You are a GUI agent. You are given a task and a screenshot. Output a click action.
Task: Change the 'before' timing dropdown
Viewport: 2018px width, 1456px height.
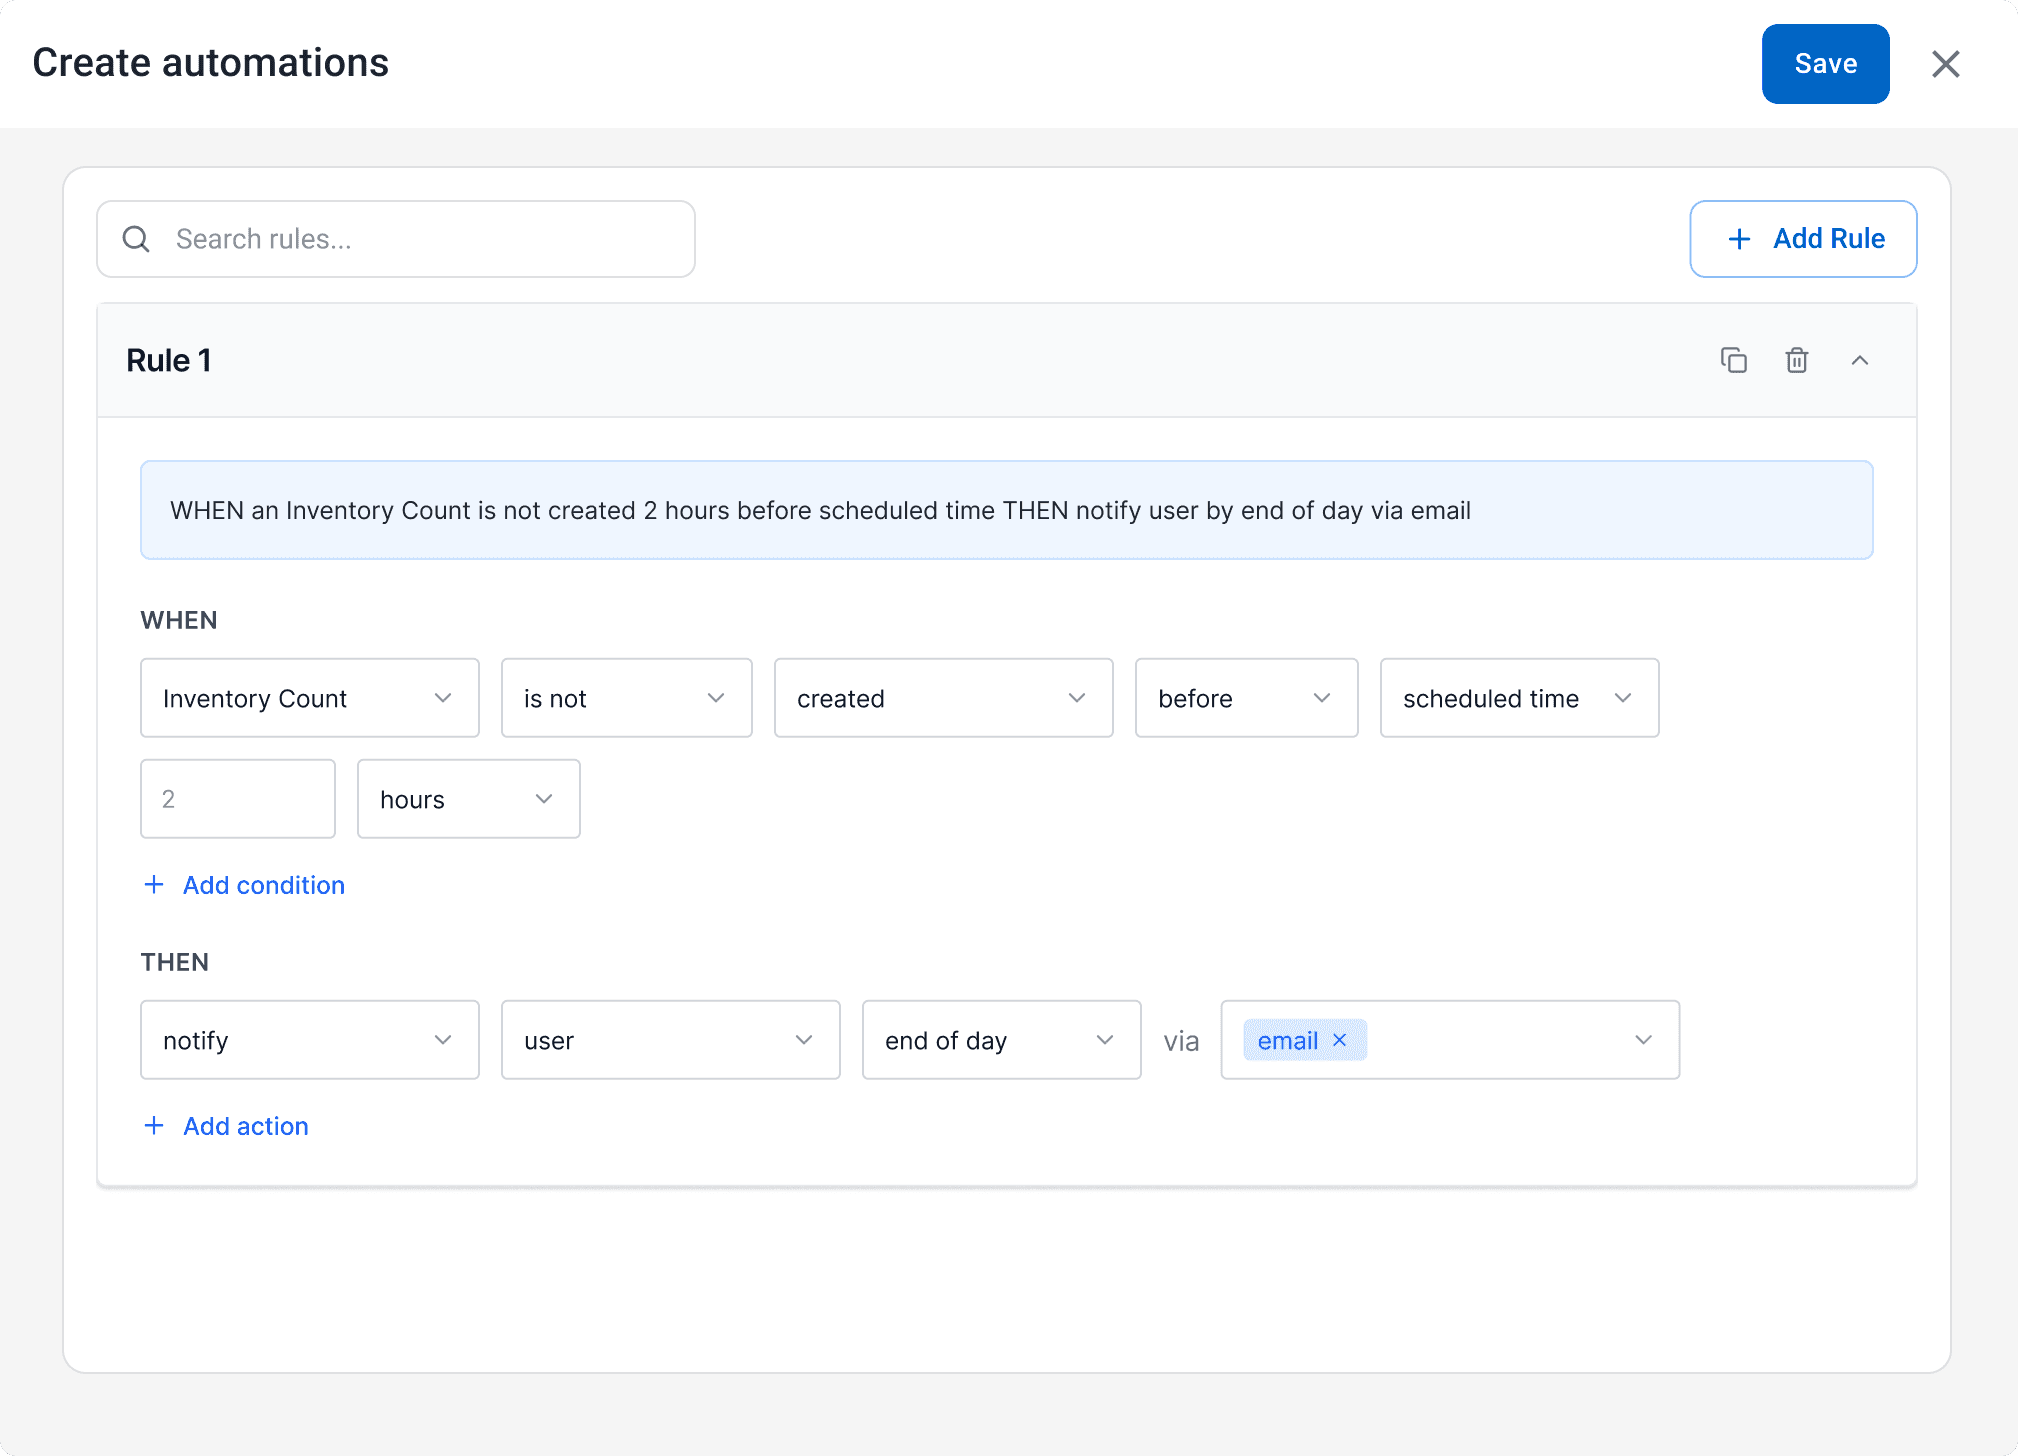(x=1245, y=698)
